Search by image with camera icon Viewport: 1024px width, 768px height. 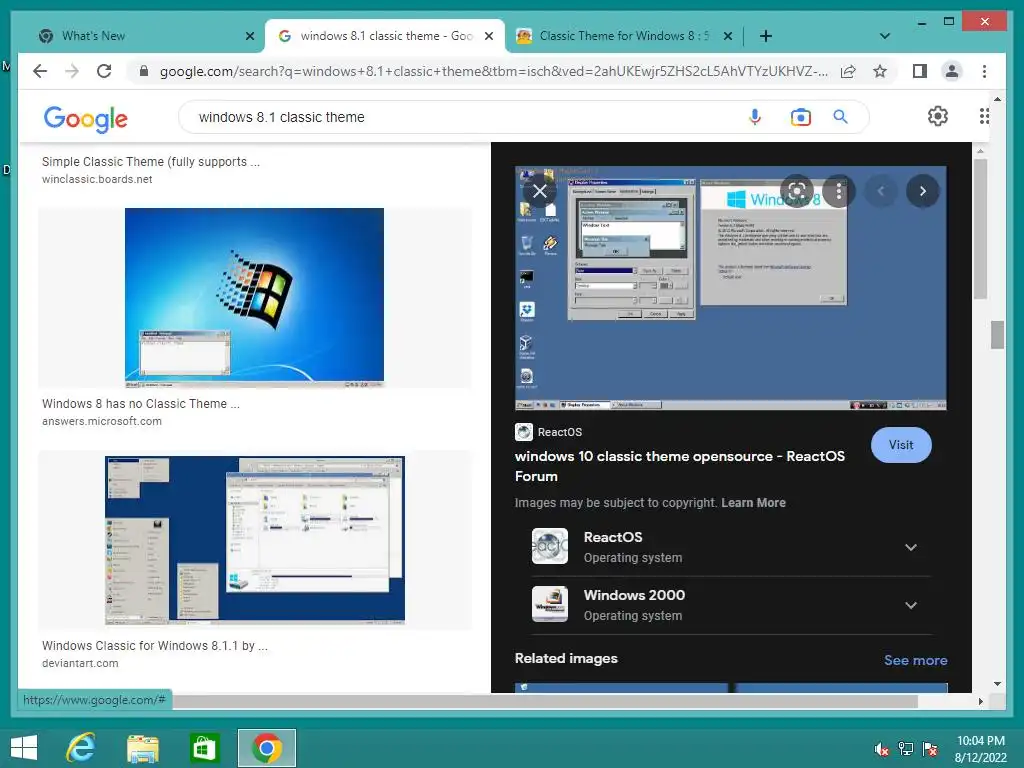click(801, 117)
